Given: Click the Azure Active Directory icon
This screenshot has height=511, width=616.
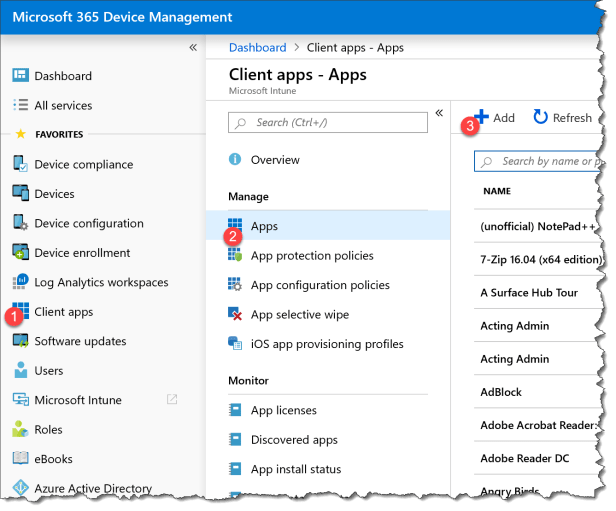Looking at the screenshot, I should [20, 487].
